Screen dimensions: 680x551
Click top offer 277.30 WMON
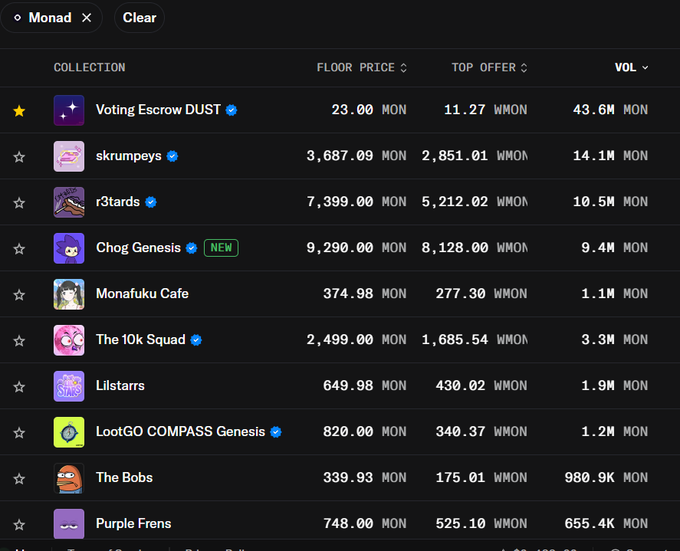click(x=481, y=293)
